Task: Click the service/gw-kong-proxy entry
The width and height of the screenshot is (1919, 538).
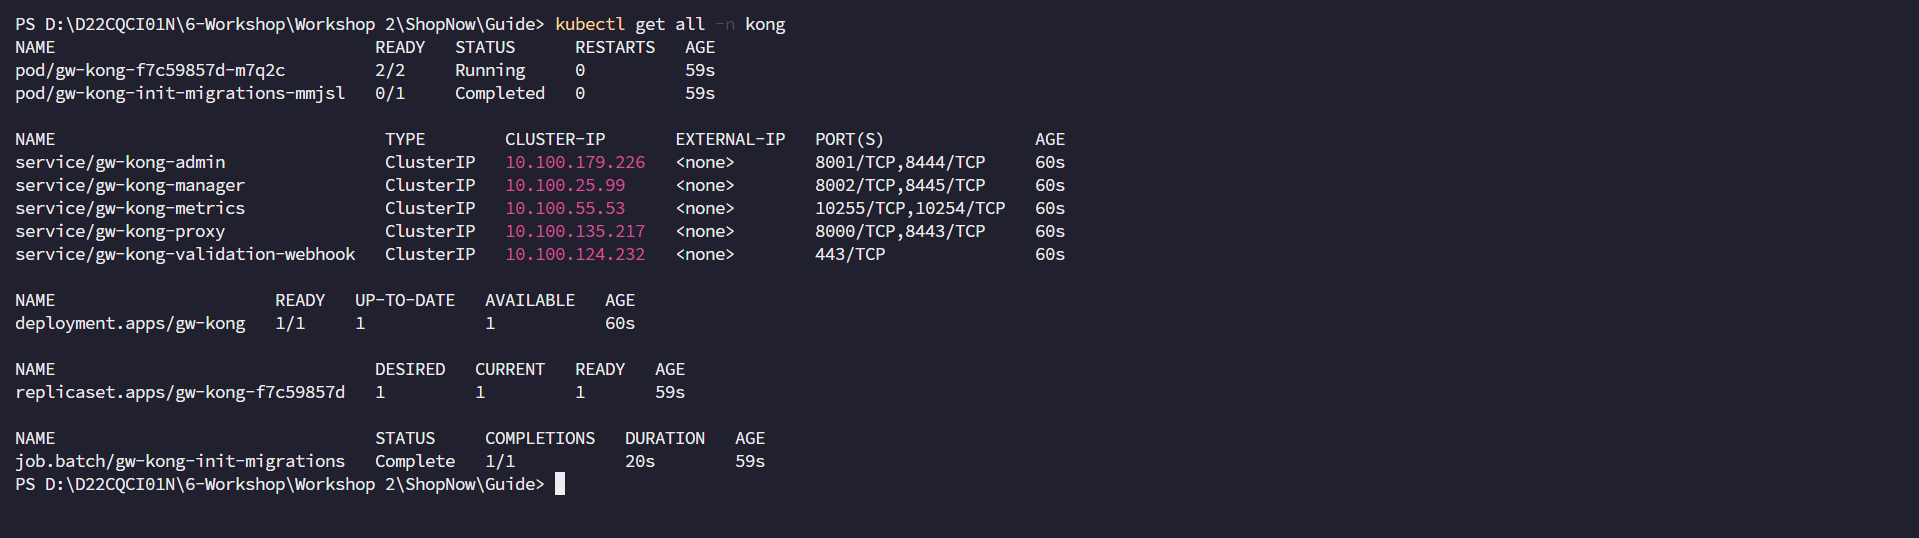Action: (x=120, y=231)
